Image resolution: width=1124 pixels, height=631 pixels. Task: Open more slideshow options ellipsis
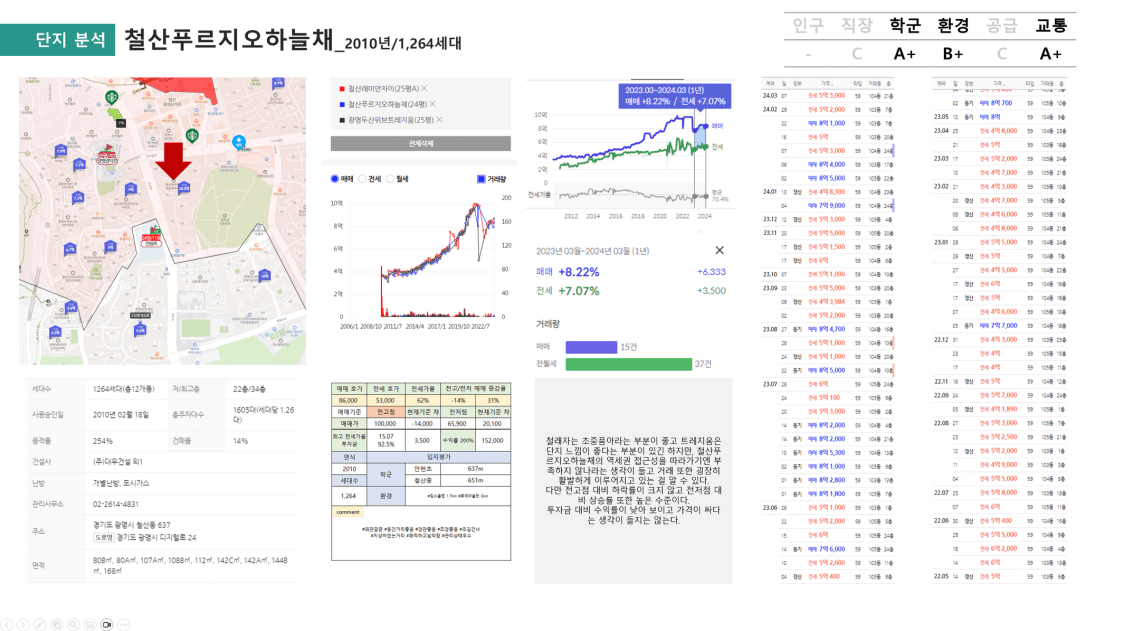tap(123, 625)
